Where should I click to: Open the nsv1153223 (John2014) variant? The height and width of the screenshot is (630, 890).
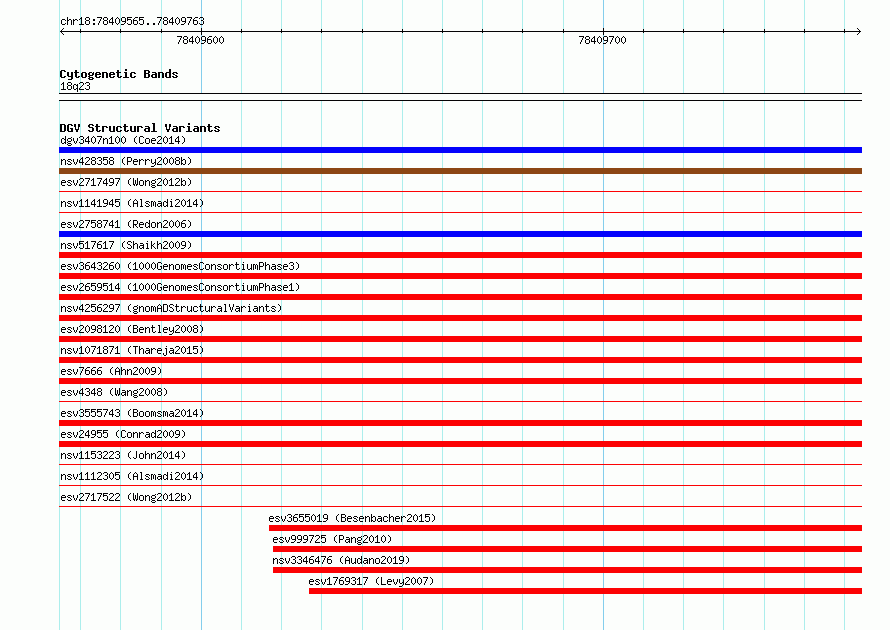click(x=123, y=455)
